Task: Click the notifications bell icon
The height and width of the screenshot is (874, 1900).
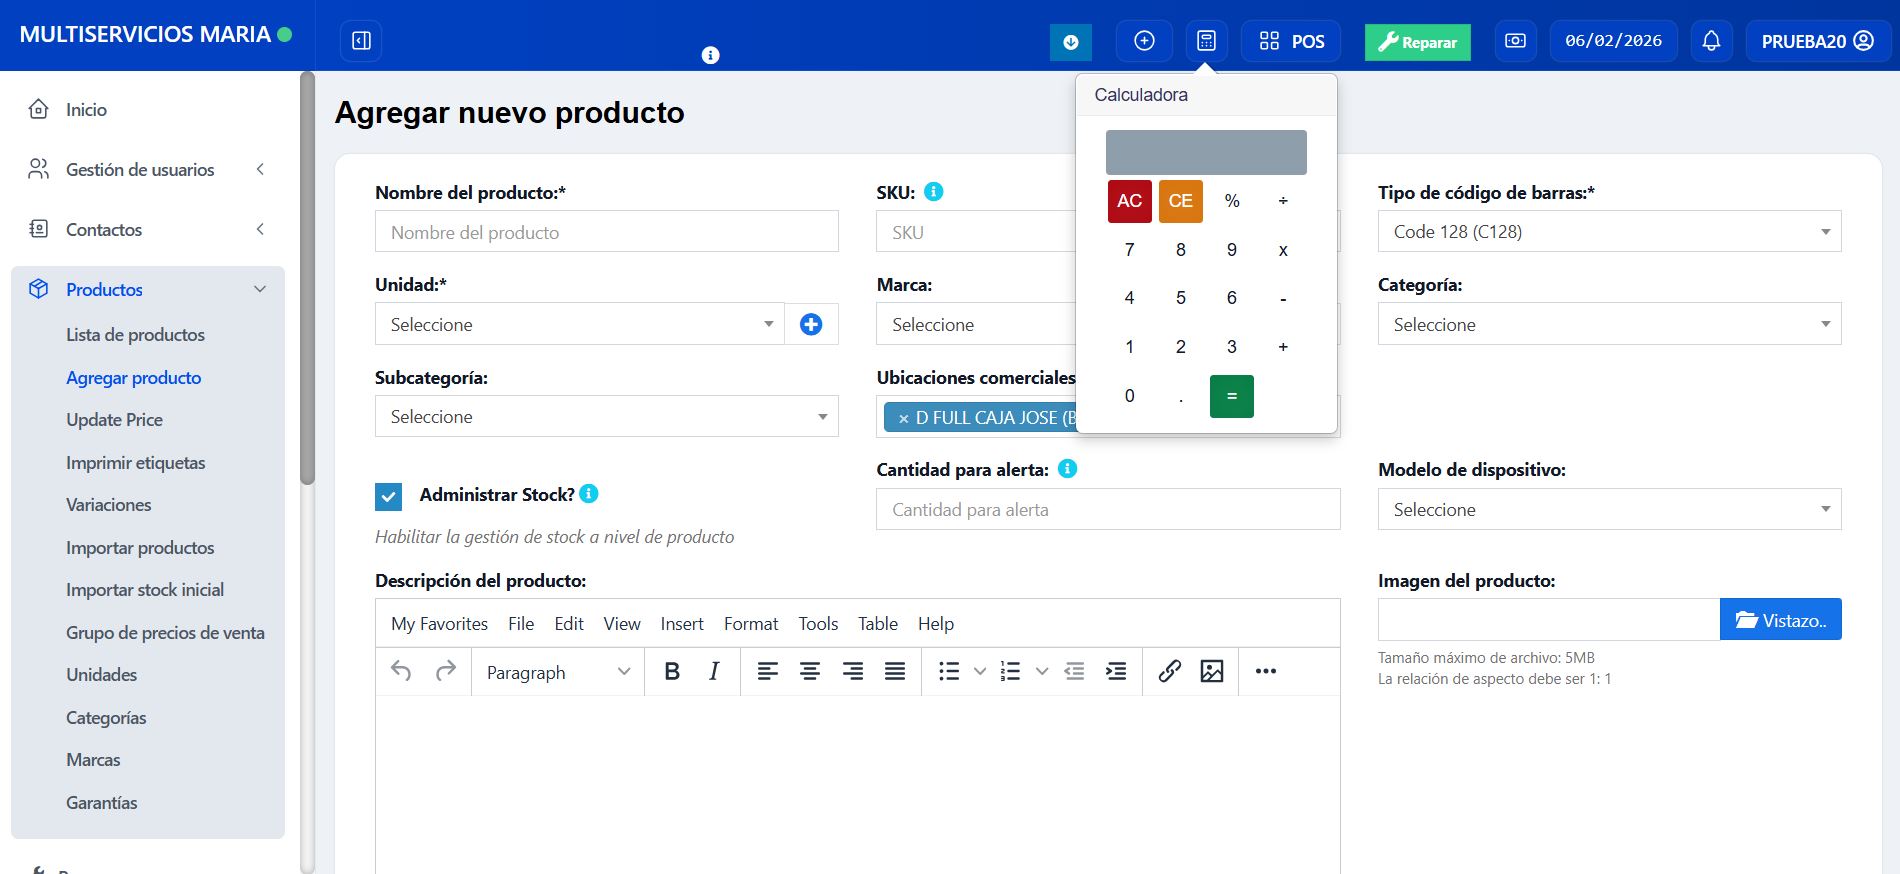Action: coord(1711,41)
